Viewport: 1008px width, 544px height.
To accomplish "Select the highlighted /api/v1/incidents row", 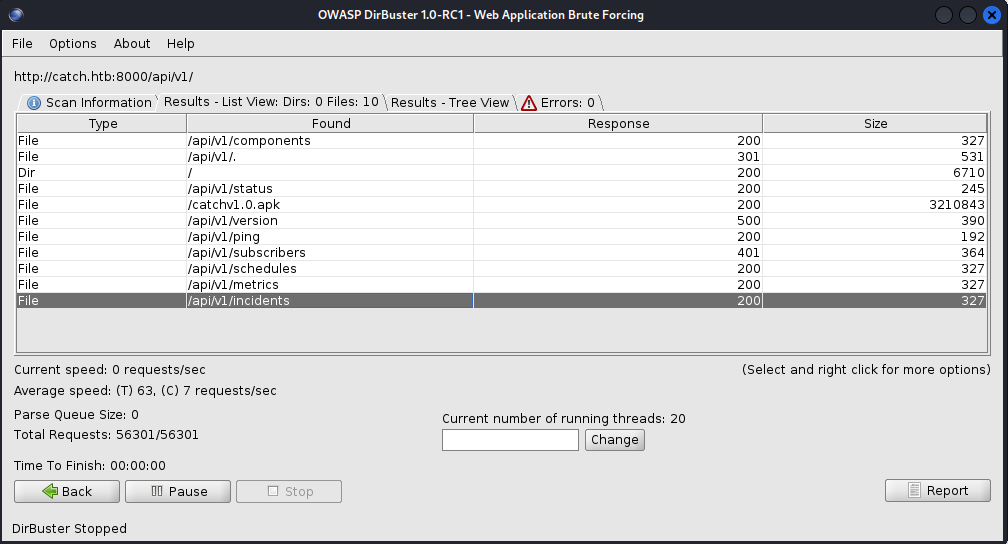I will [501, 300].
